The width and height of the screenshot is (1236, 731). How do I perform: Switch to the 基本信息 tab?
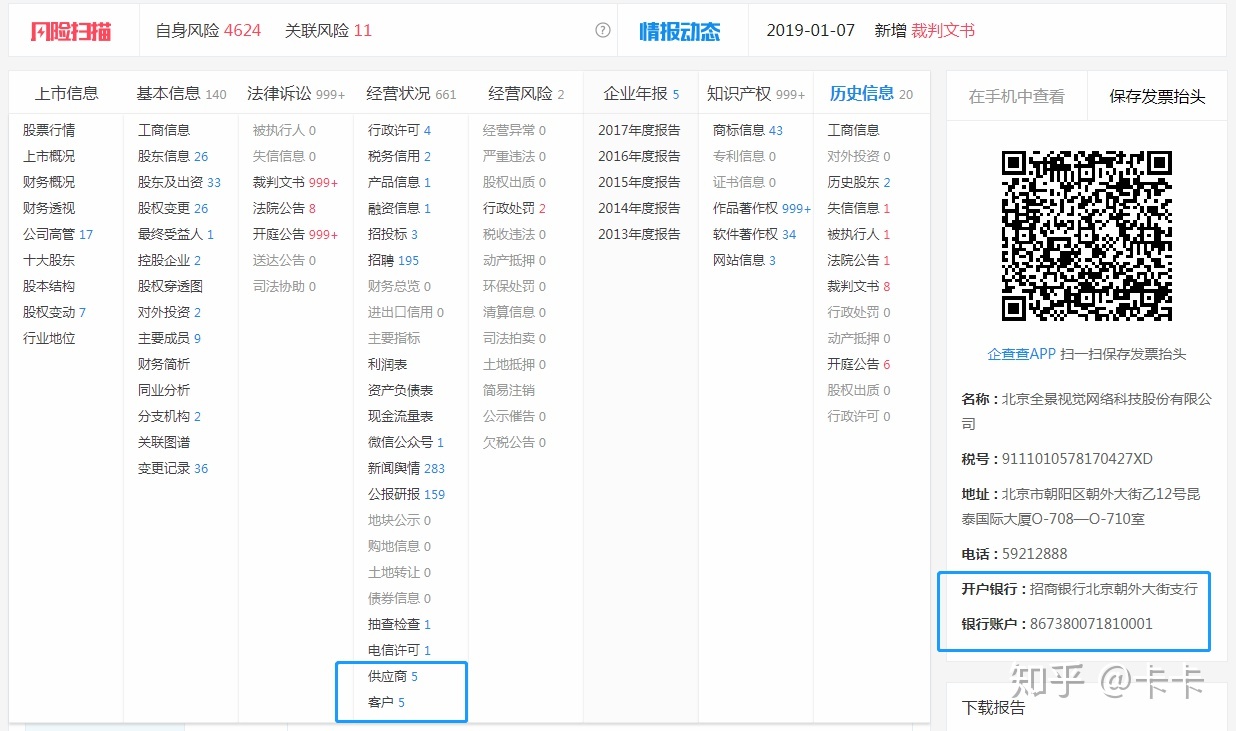(181, 93)
